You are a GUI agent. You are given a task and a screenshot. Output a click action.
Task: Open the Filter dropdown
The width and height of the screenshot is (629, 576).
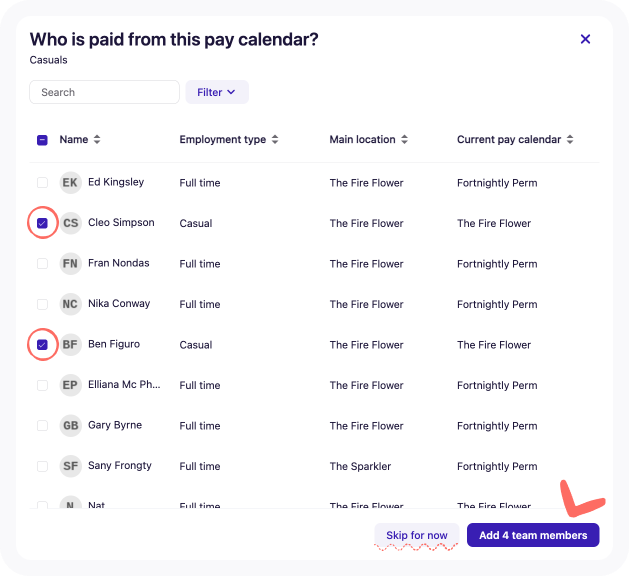pos(217,92)
